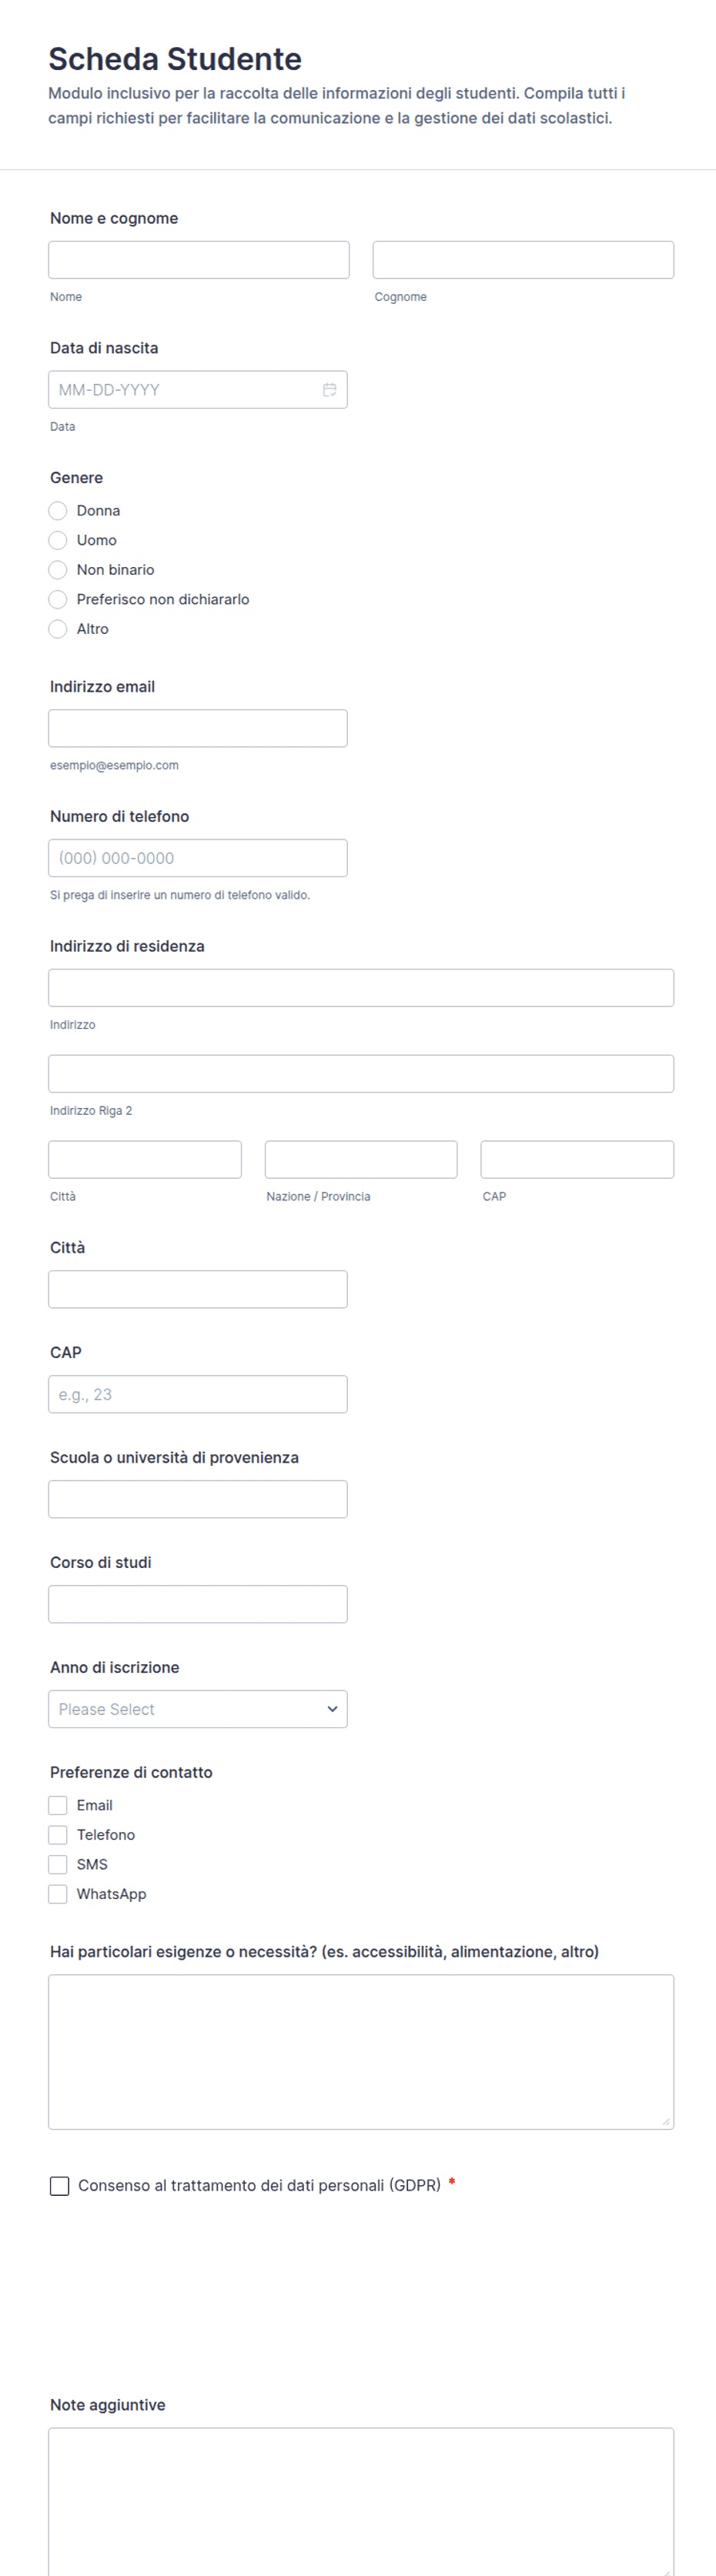Open the calendar icon in date field
This screenshot has width=716, height=2576.
(x=329, y=390)
